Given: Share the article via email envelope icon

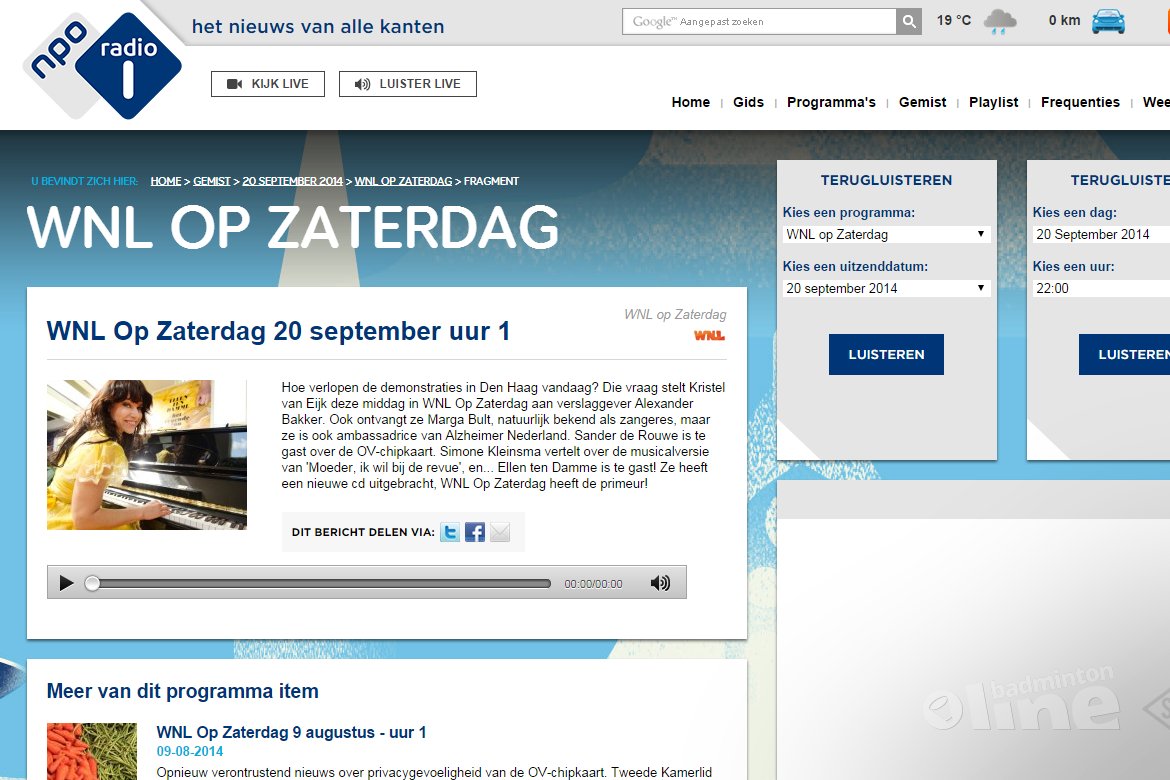Looking at the screenshot, I should (x=500, y=532).
